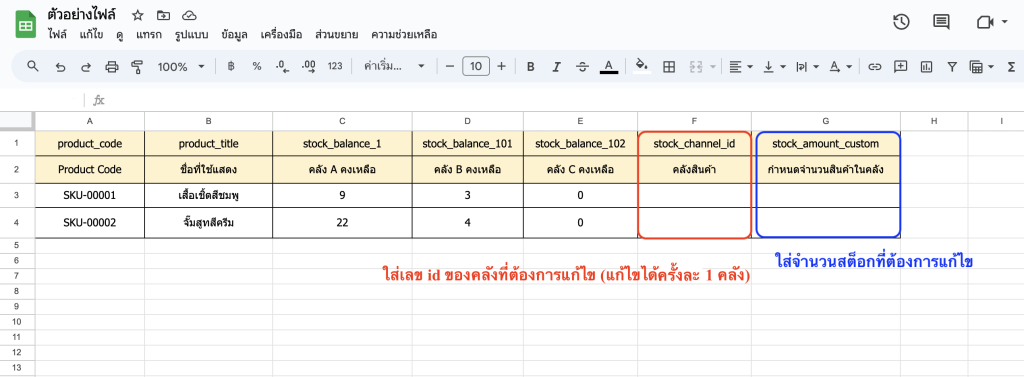
Task: Open the 100% zoom dropdown
Action: [x=181, y=66]
